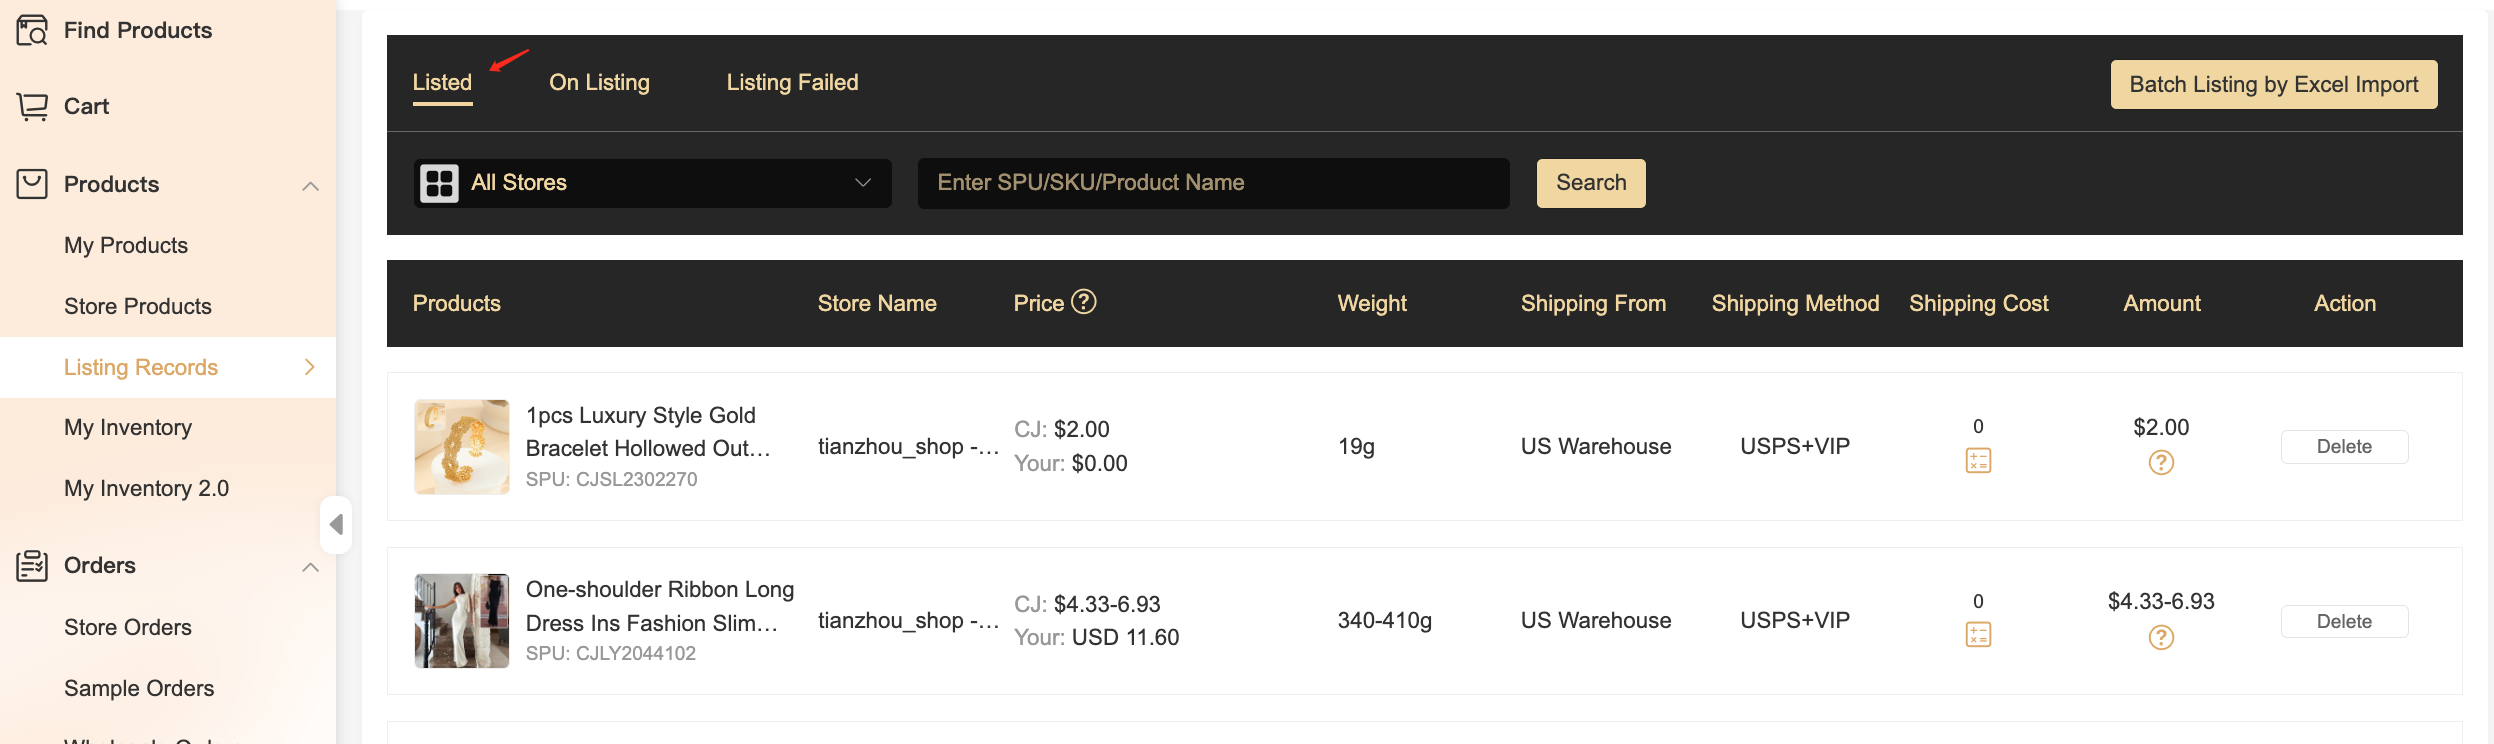The width and height of the screenshot is (2494, 744).
Task: Switch to the On Listing tab
Action: point(599,82)
